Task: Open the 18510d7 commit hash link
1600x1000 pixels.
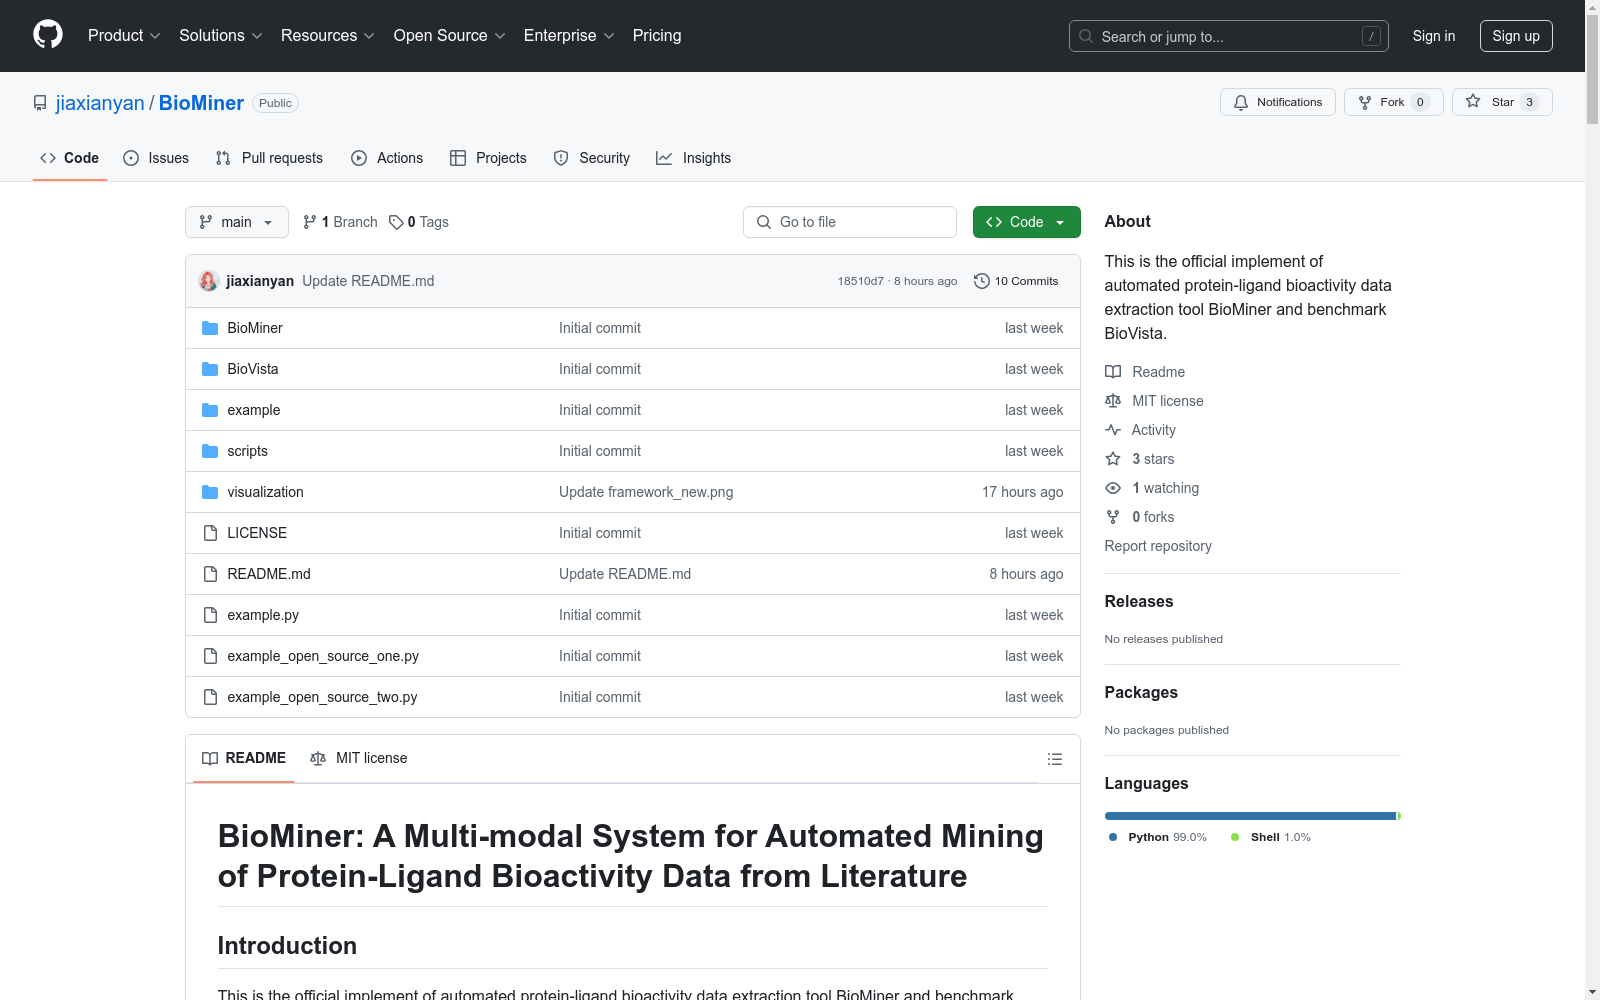Action: click(861, 281)
